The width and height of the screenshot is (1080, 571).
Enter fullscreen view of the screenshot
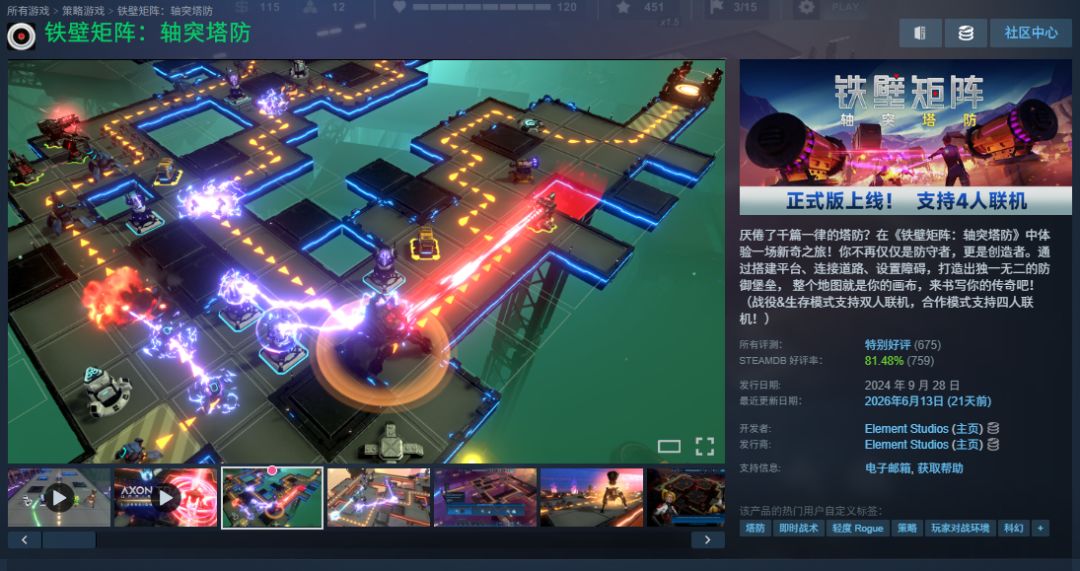pos(705,446)
